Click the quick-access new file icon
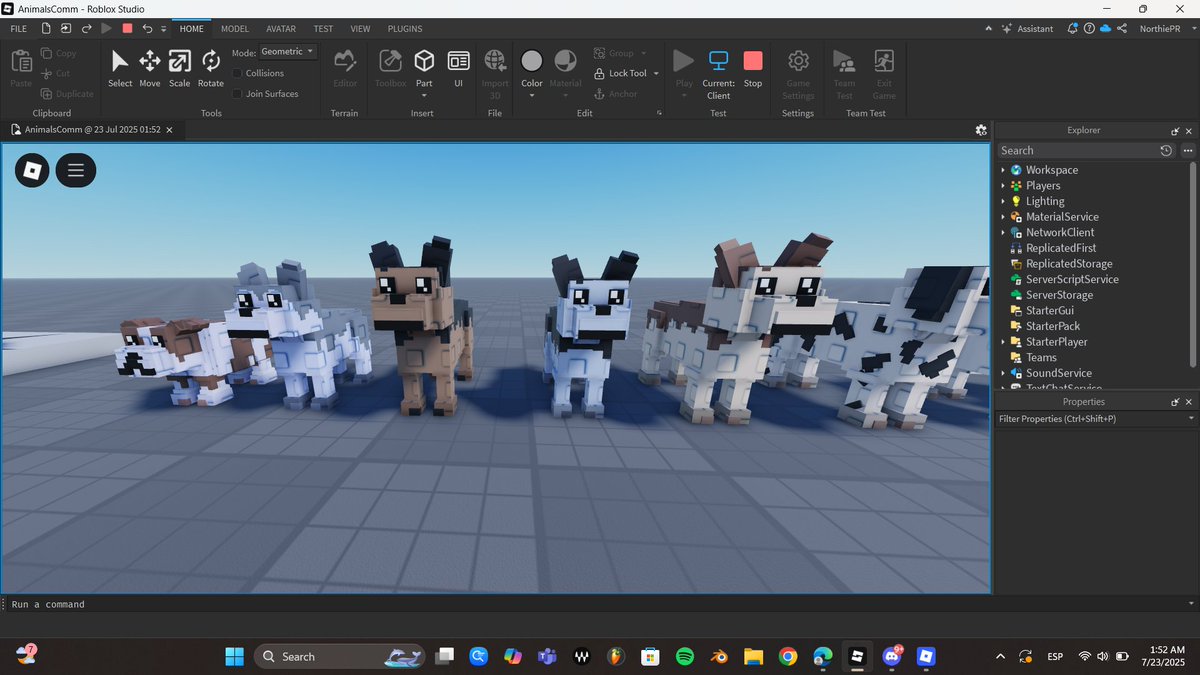1200x675 pixels. coord(46,29)
